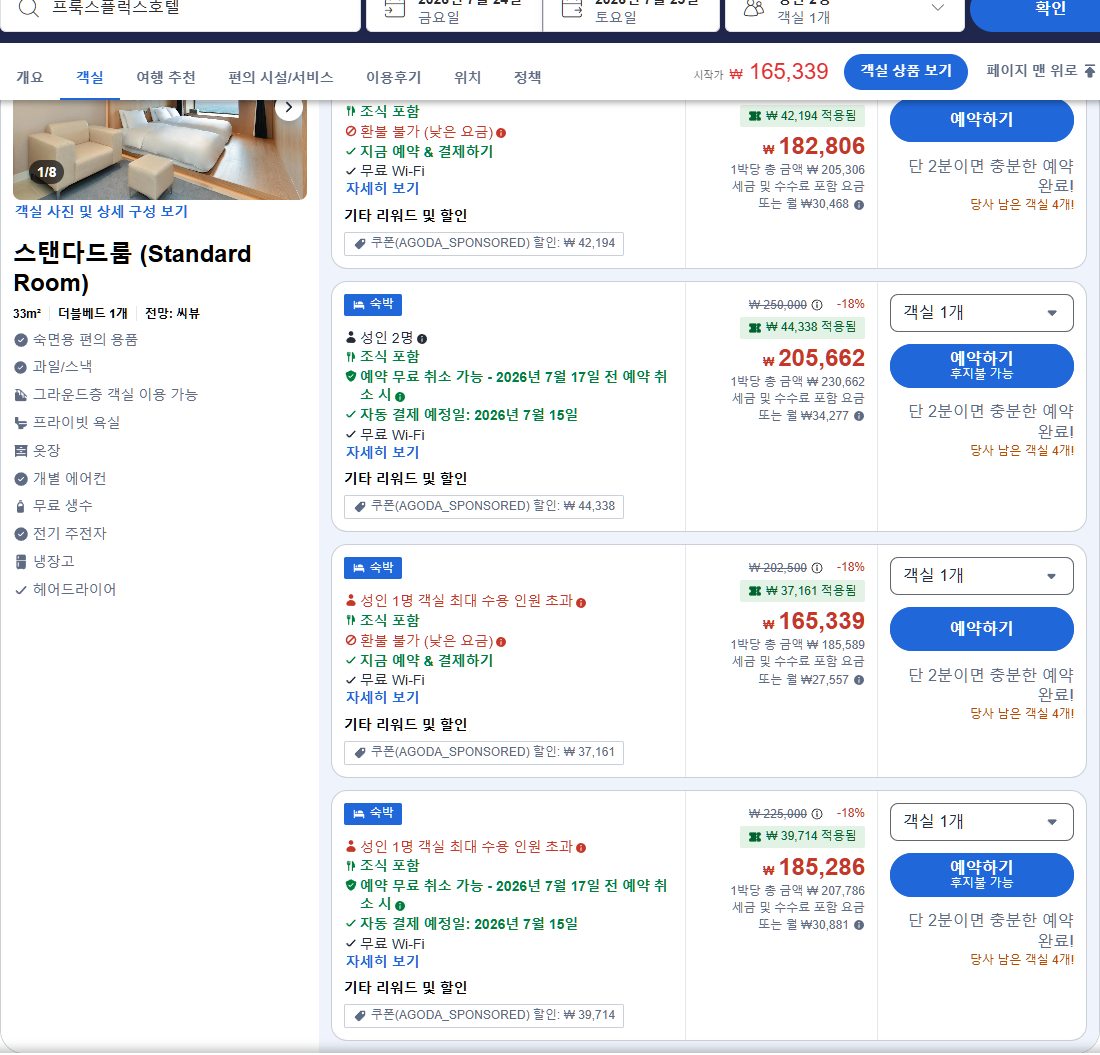
Task: Go to the 위치 tab
Action: 467,77
